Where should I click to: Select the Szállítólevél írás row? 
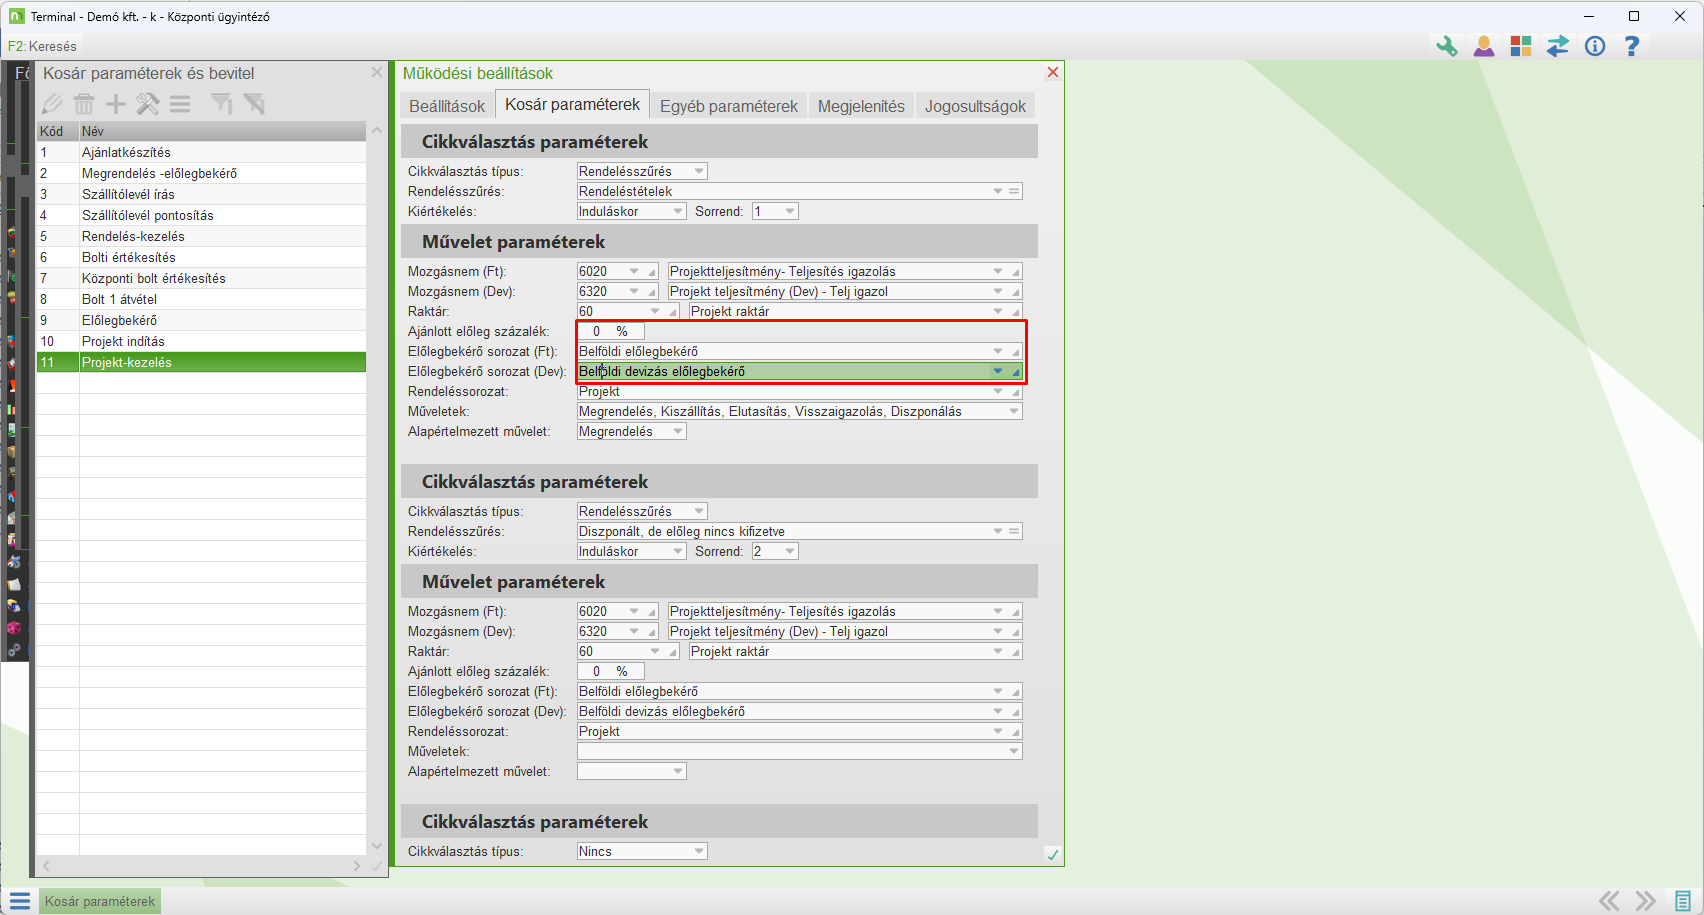click(x=201, y=194)
